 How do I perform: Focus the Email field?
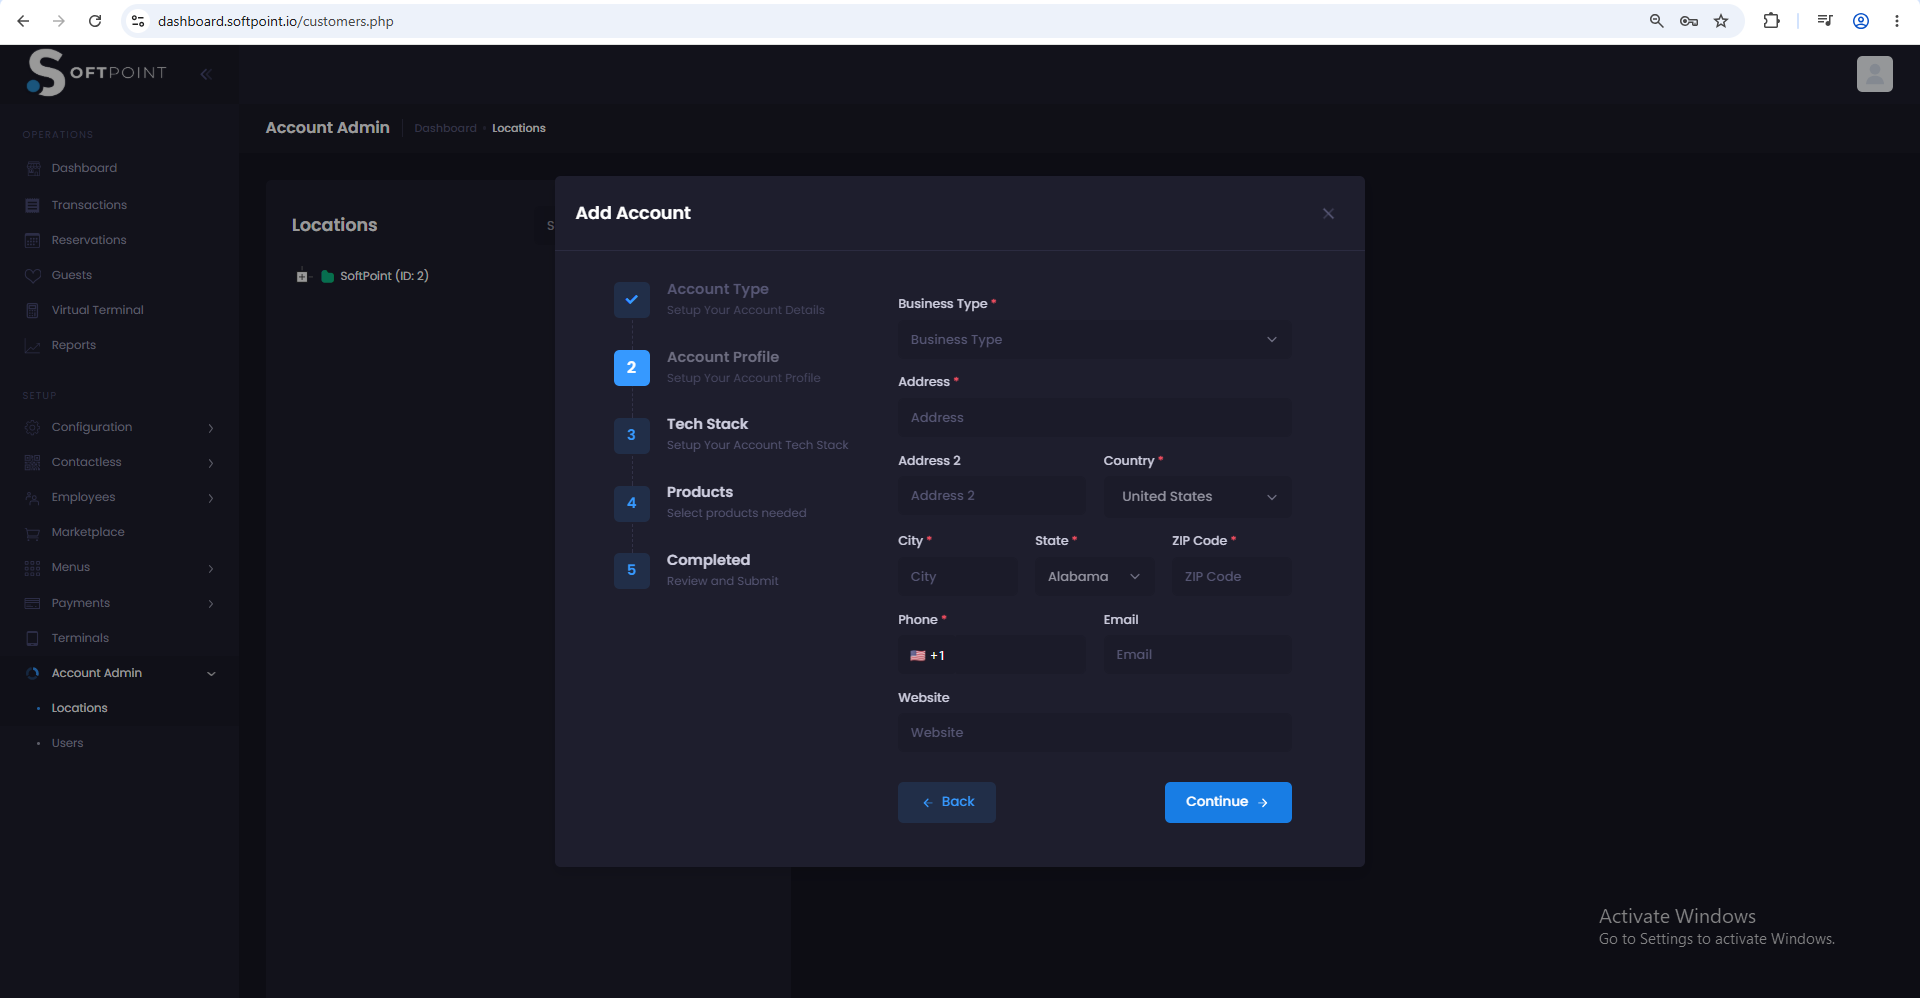point(1197,655)
